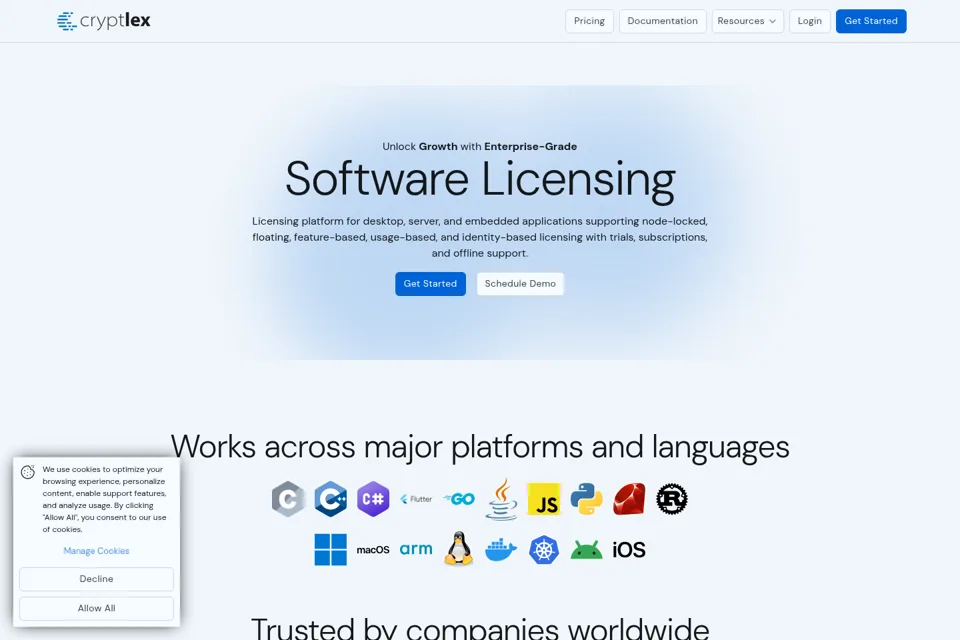The width and height of the screenshot is (960, 640).
Task: Open the Manage Cookies link
Action: [96, 551]
